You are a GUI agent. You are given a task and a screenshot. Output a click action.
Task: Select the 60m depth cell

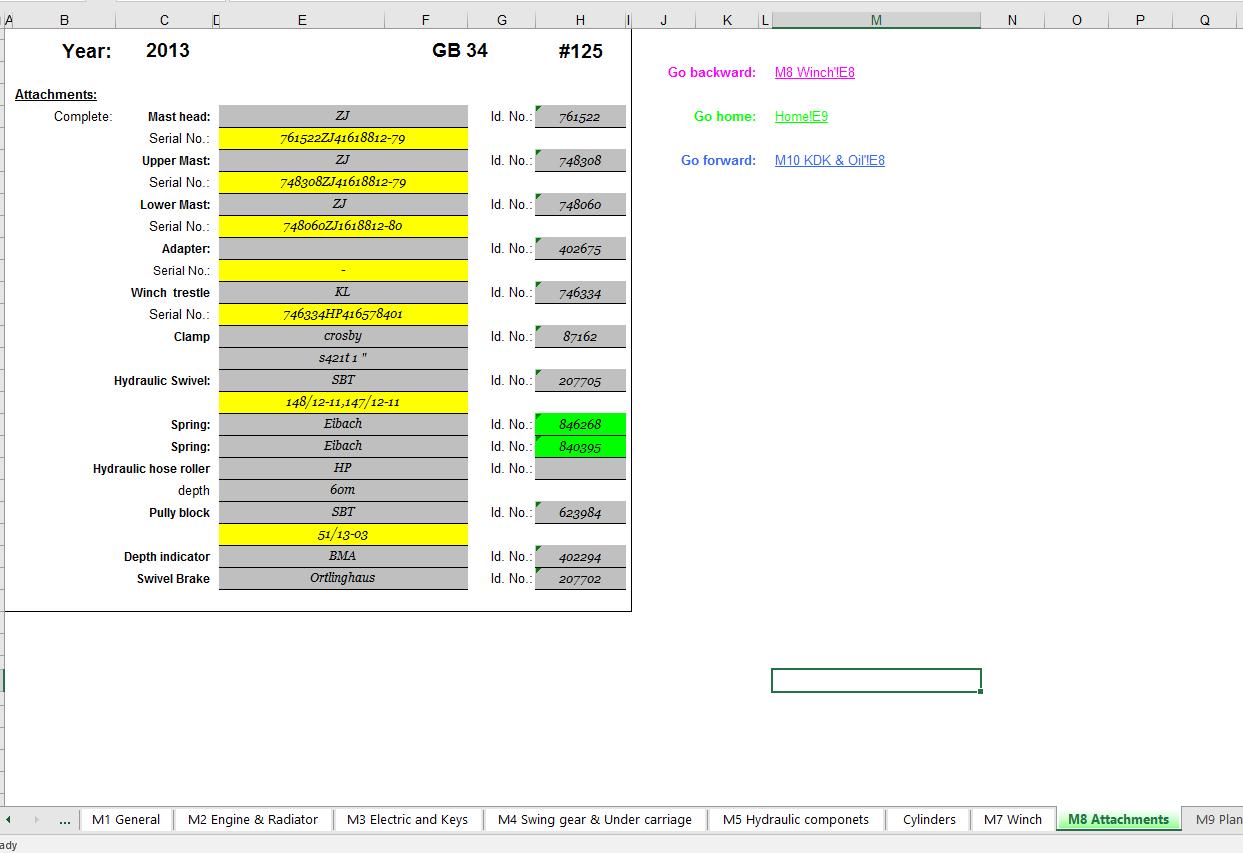343,490
